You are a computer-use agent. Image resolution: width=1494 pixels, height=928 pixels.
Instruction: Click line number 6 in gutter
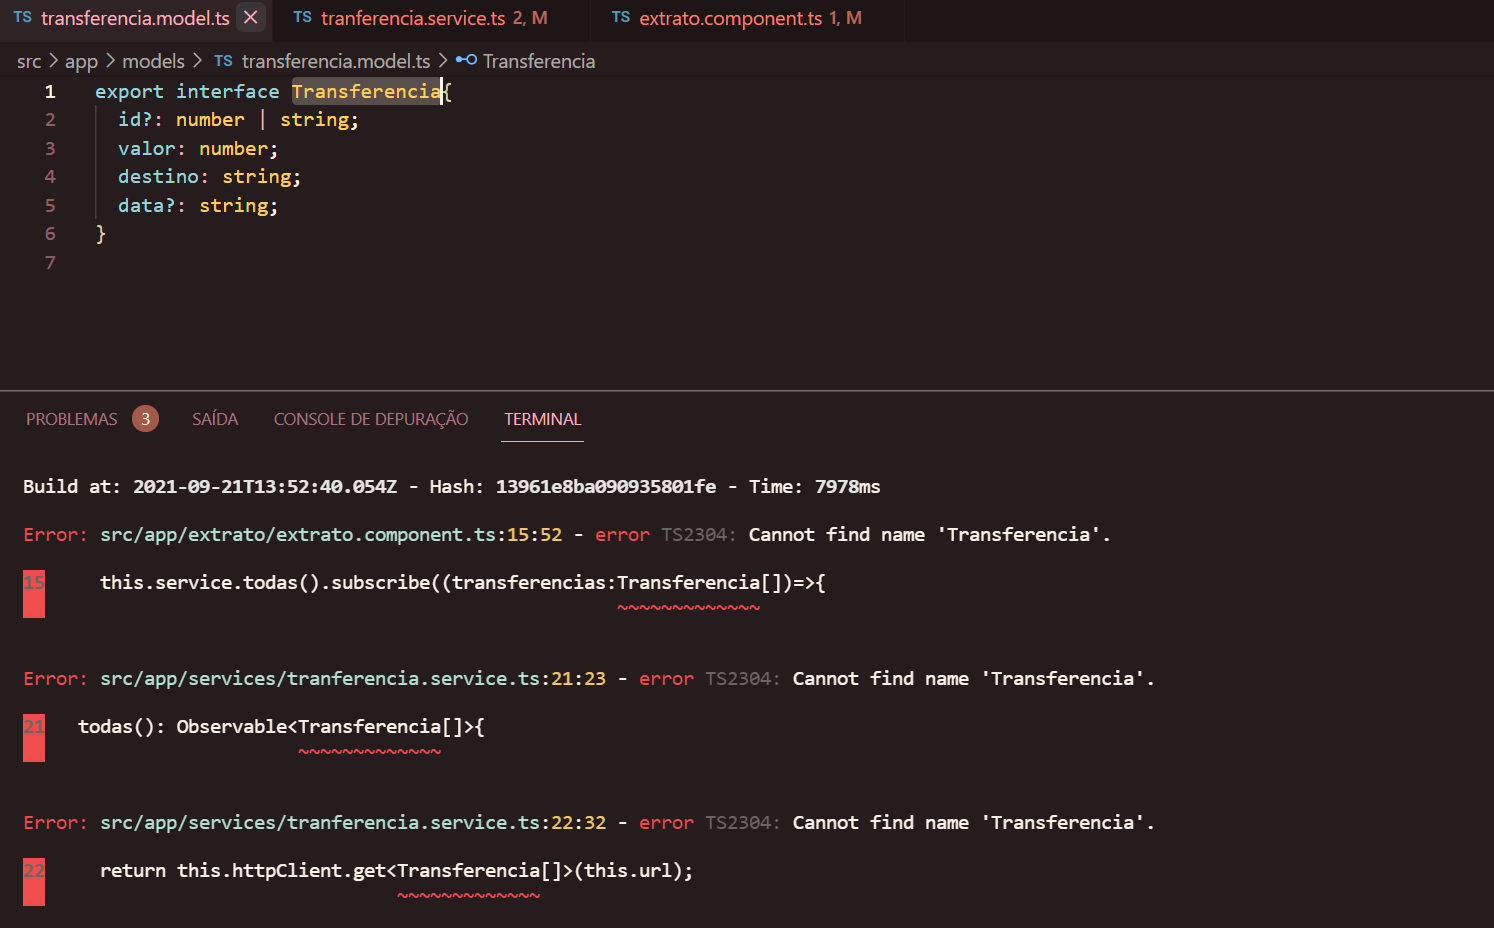50,234
